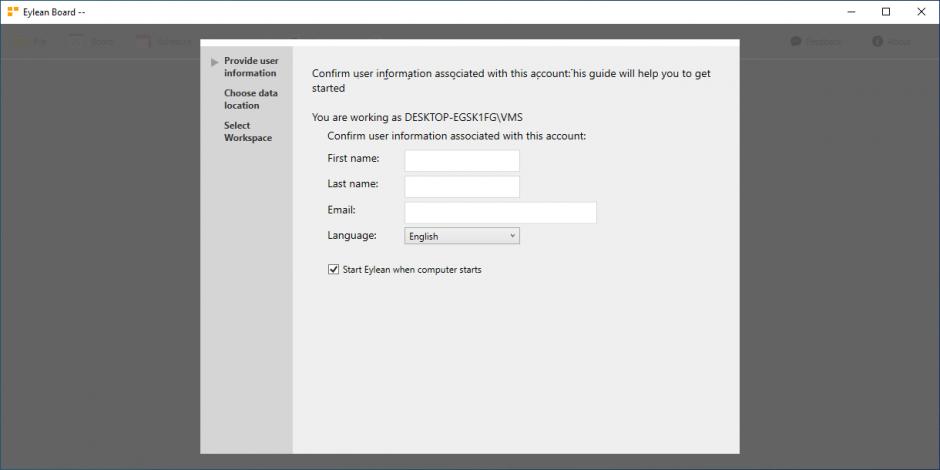Select the Email input field
Viewport: 940px width, 470px height.
[x=500, y=213]
